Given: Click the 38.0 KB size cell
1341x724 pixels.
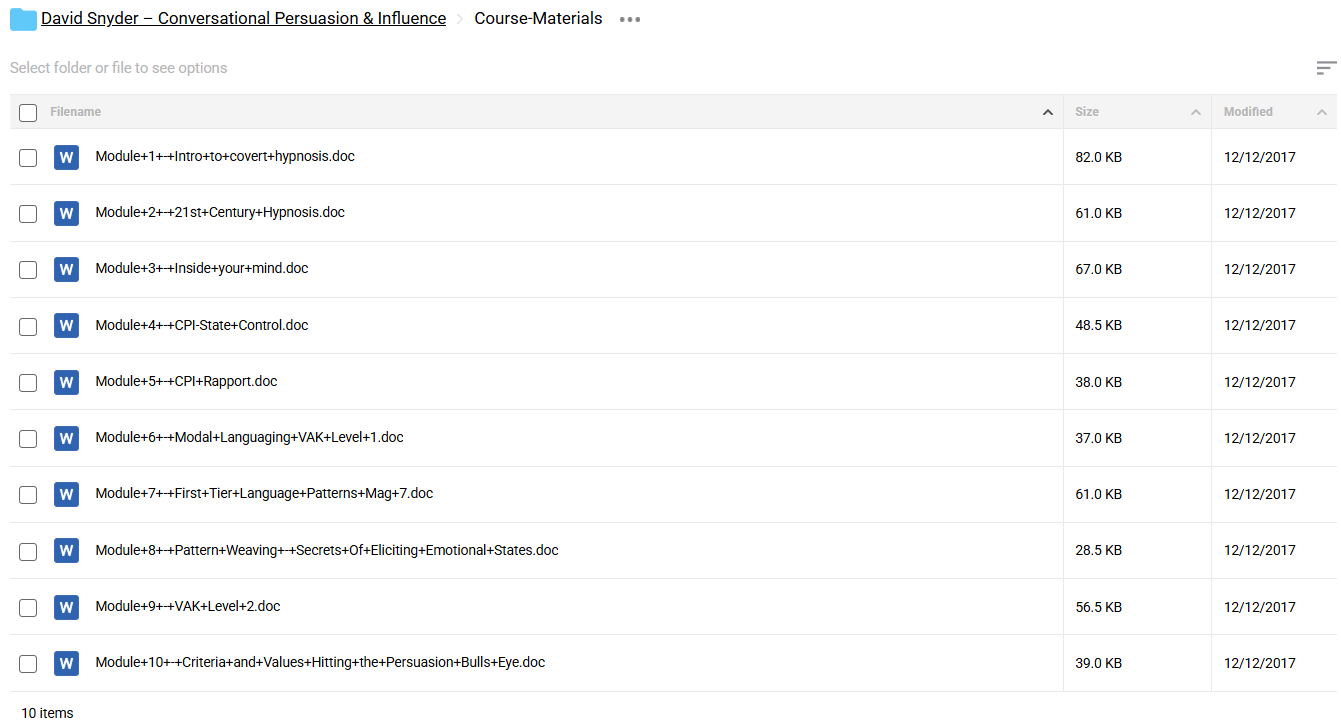Looking at the screenshot, I should click(1098, 382).
